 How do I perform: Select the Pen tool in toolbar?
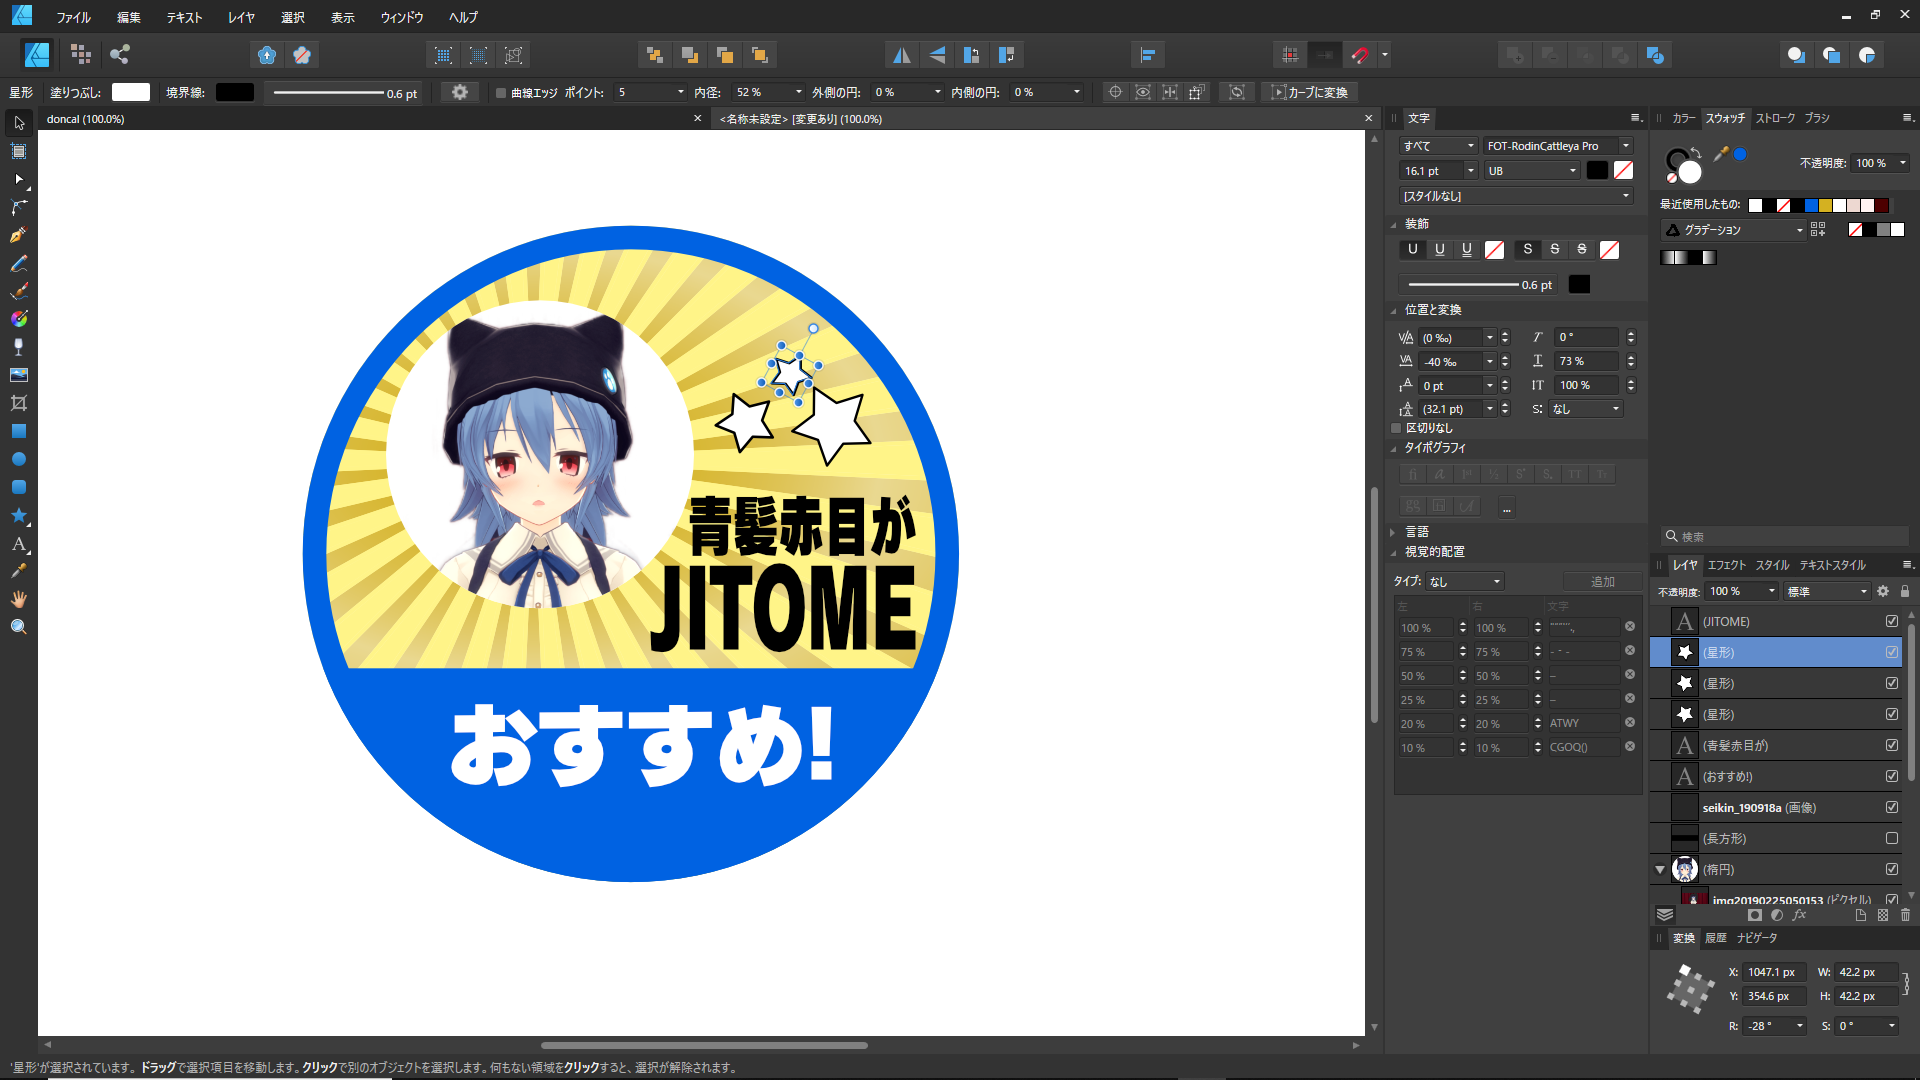18,235
